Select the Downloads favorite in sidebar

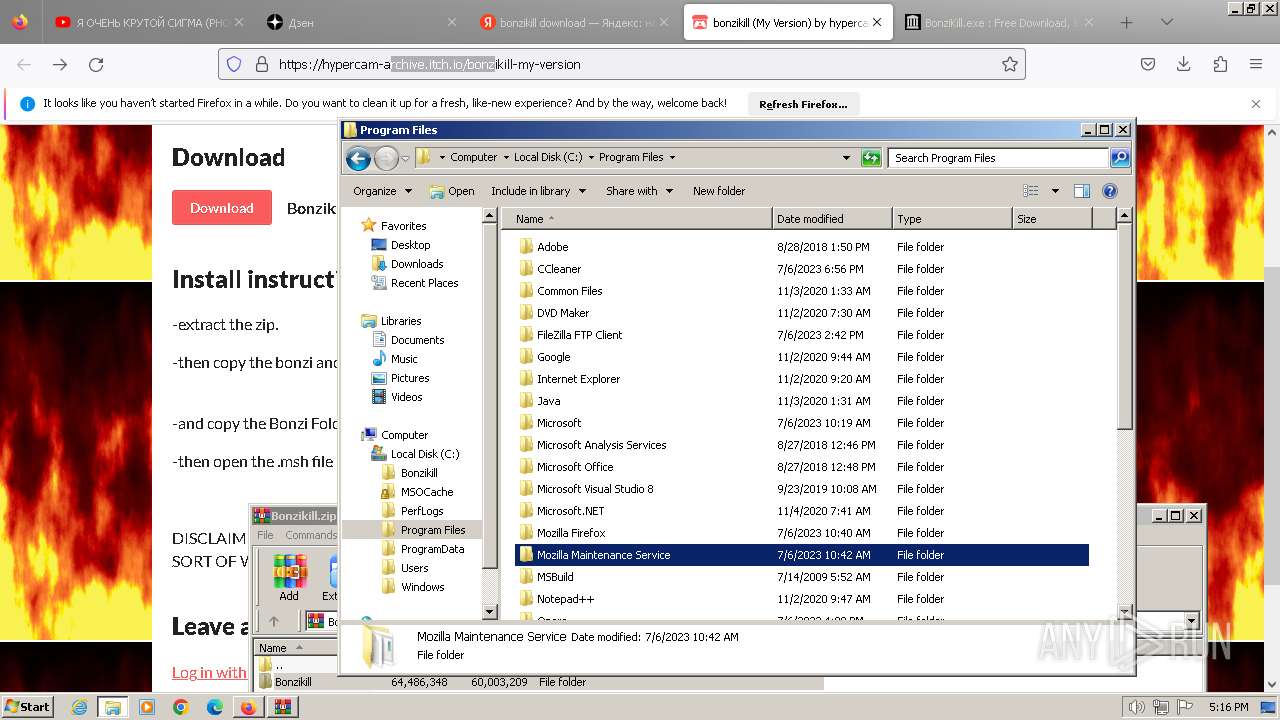(x=417, y=264)
